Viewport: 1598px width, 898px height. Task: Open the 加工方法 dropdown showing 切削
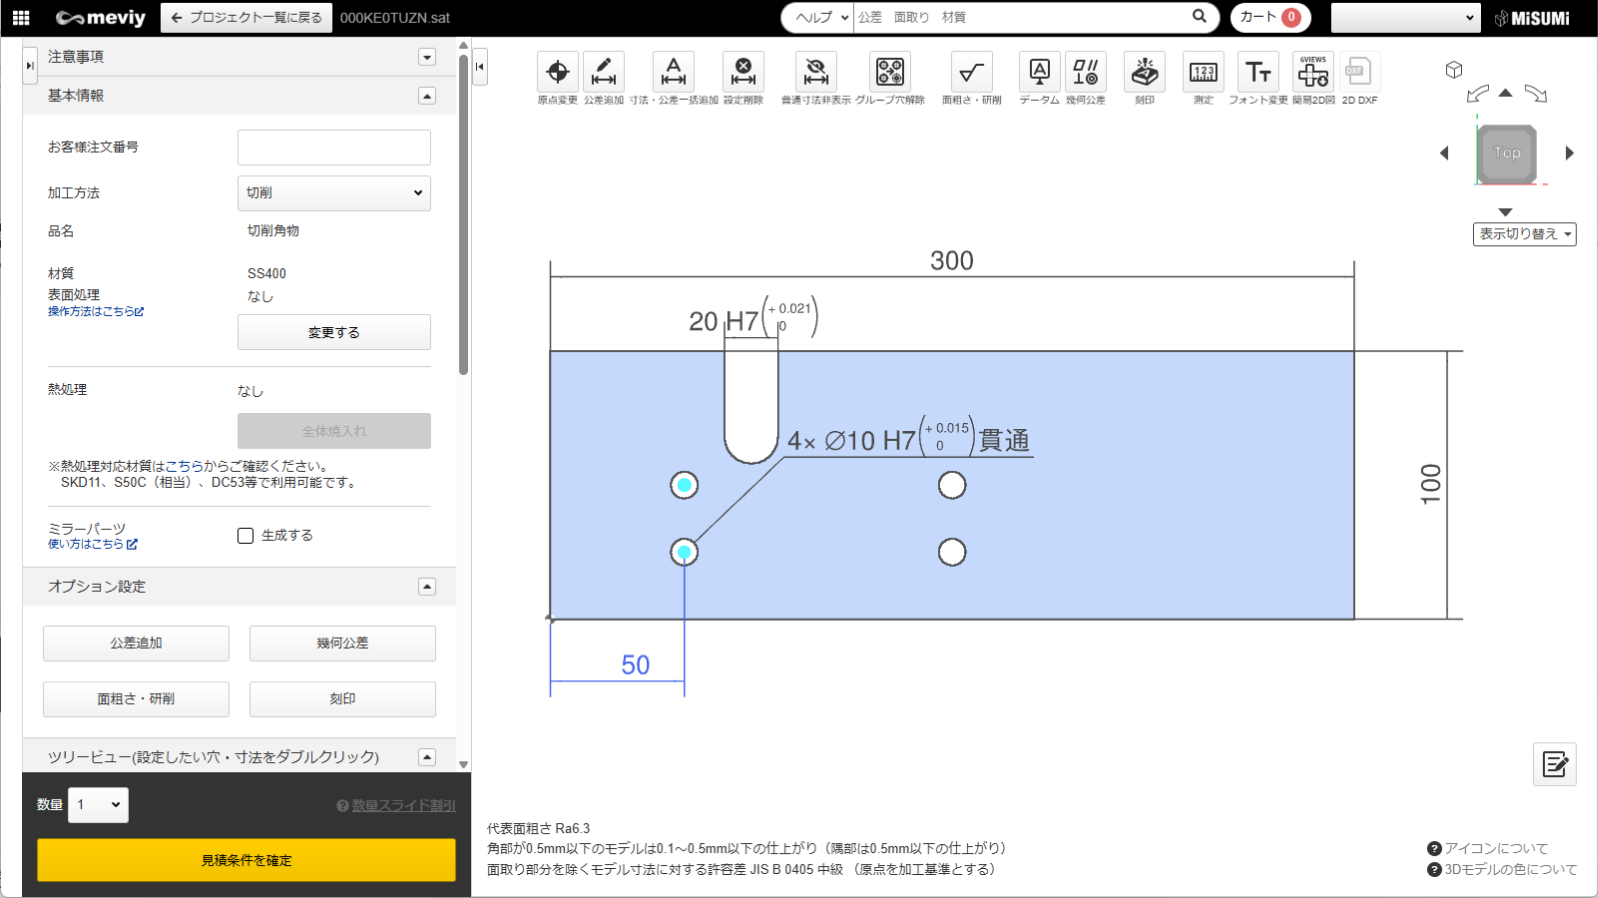click(334, 193)
